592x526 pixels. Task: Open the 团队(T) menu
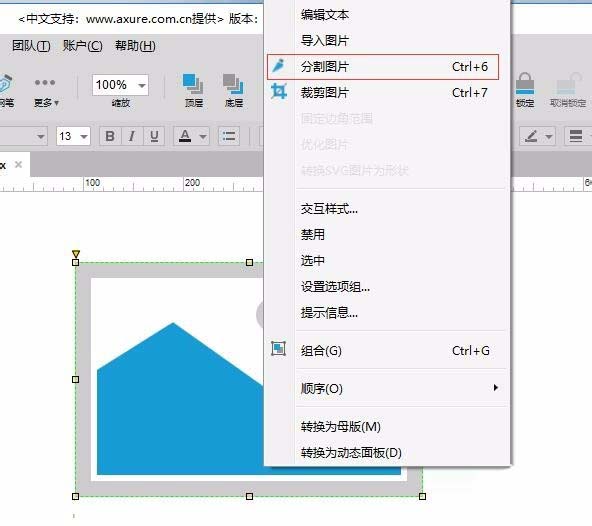(31, 46)
